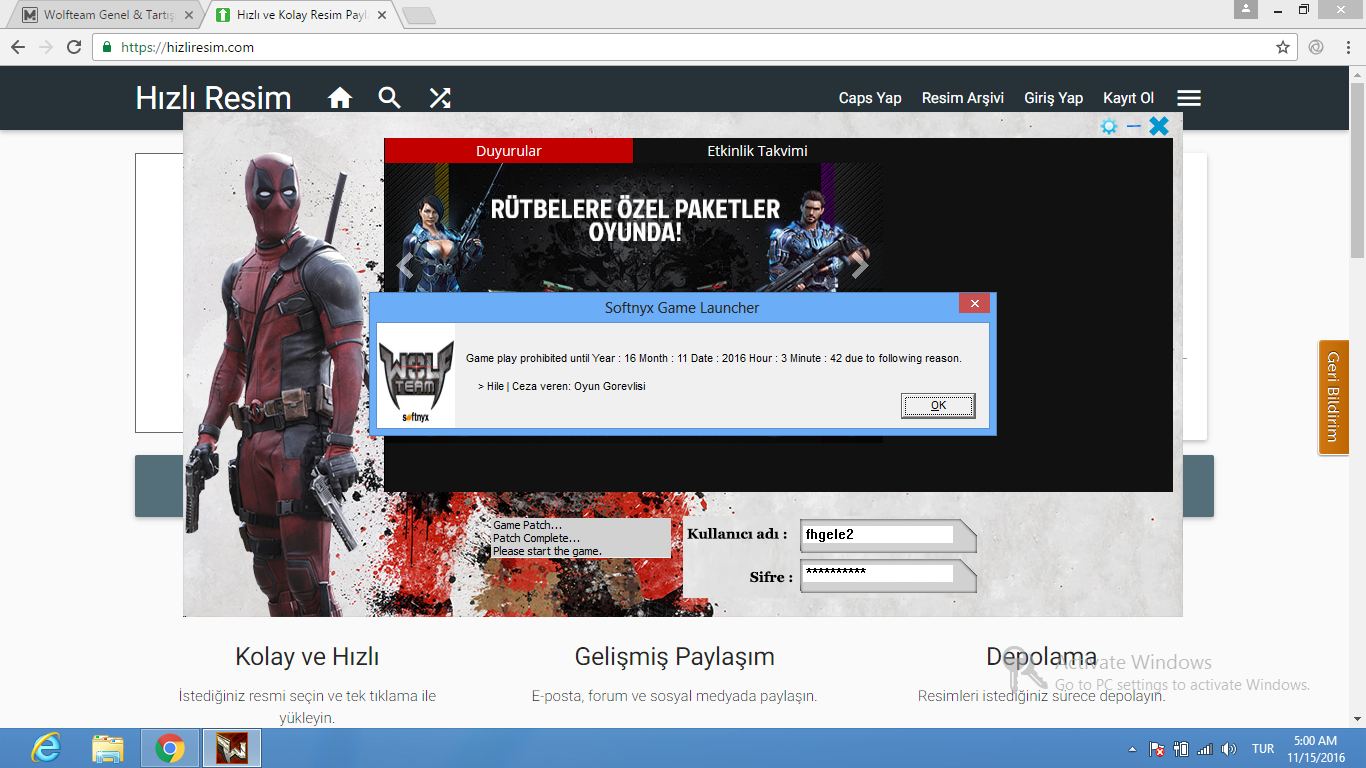Click the Wolfteam logo in dialog
The width and height of the screenshot is (1366, 768).
pos(415,375)
